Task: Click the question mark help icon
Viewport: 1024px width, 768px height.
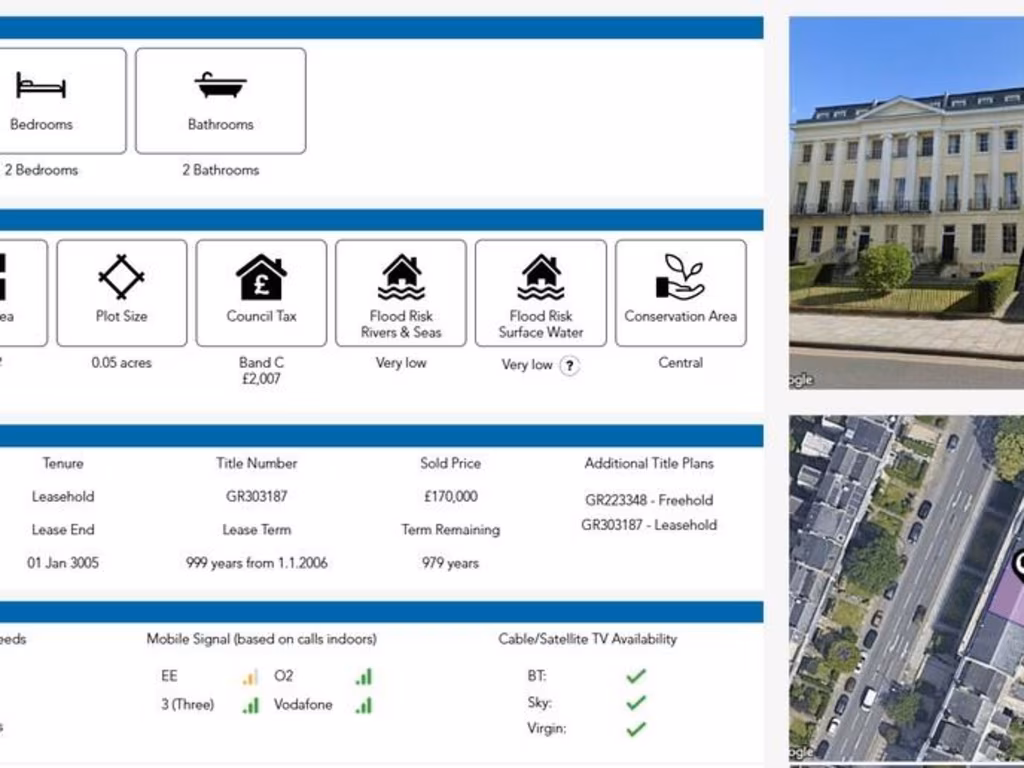Action: [569, 365]
